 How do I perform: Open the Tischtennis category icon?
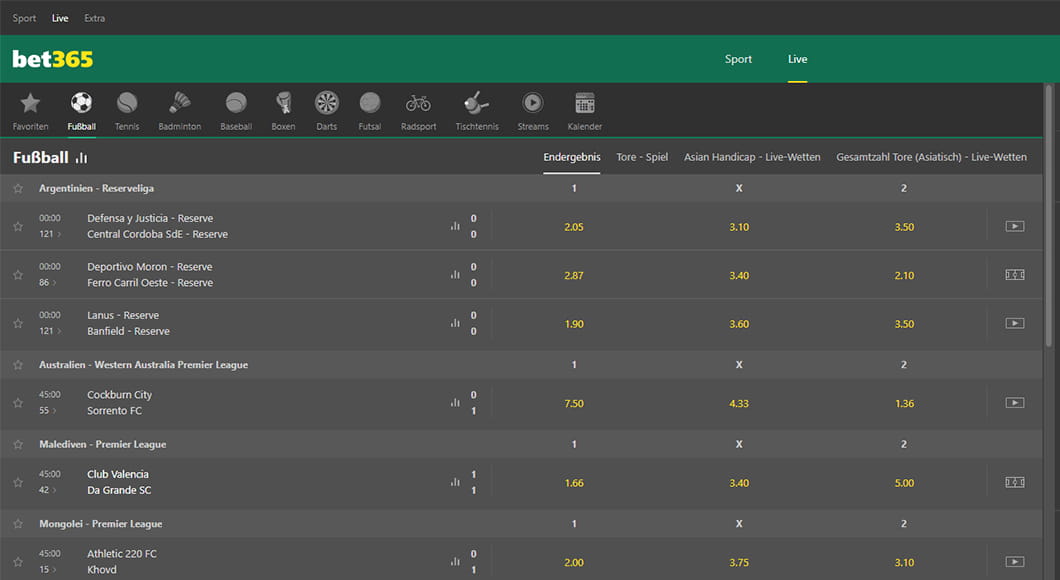(476, 103)
